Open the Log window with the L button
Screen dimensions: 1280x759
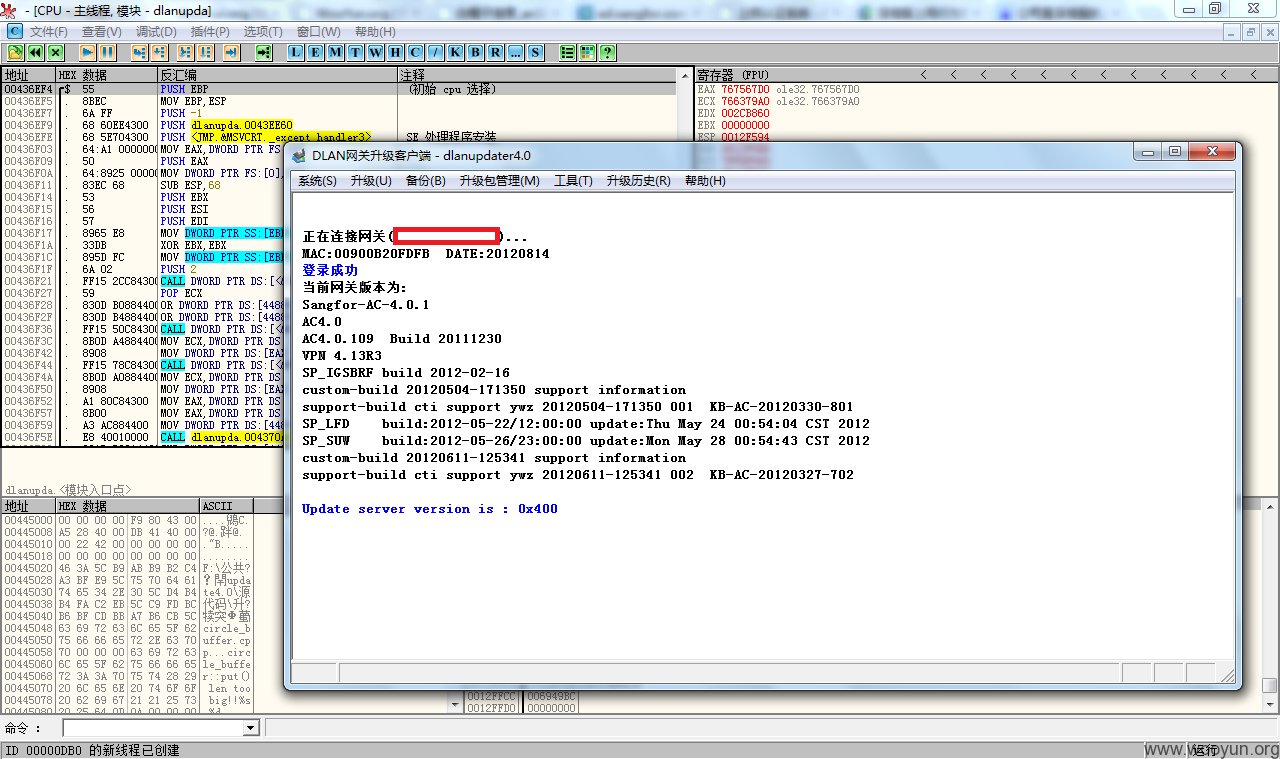[x=296, y=52]
